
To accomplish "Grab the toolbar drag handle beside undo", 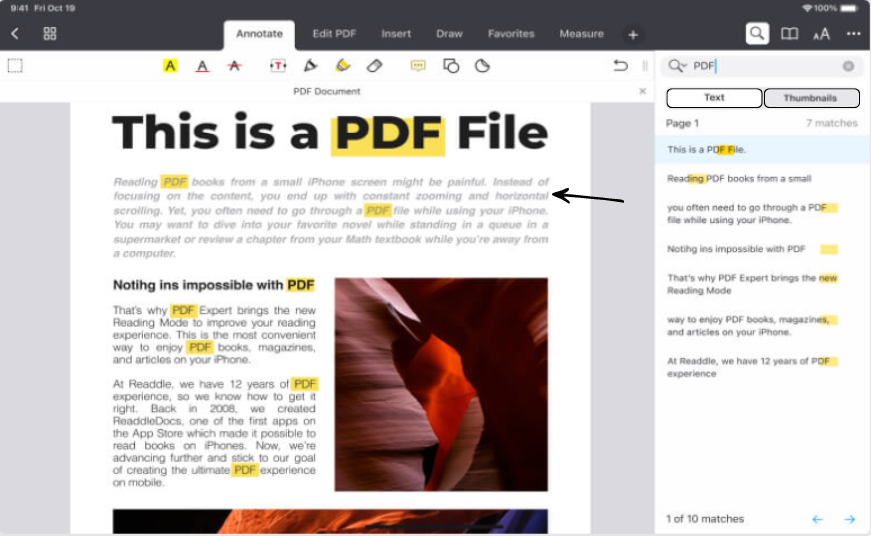I will point(645,66).
